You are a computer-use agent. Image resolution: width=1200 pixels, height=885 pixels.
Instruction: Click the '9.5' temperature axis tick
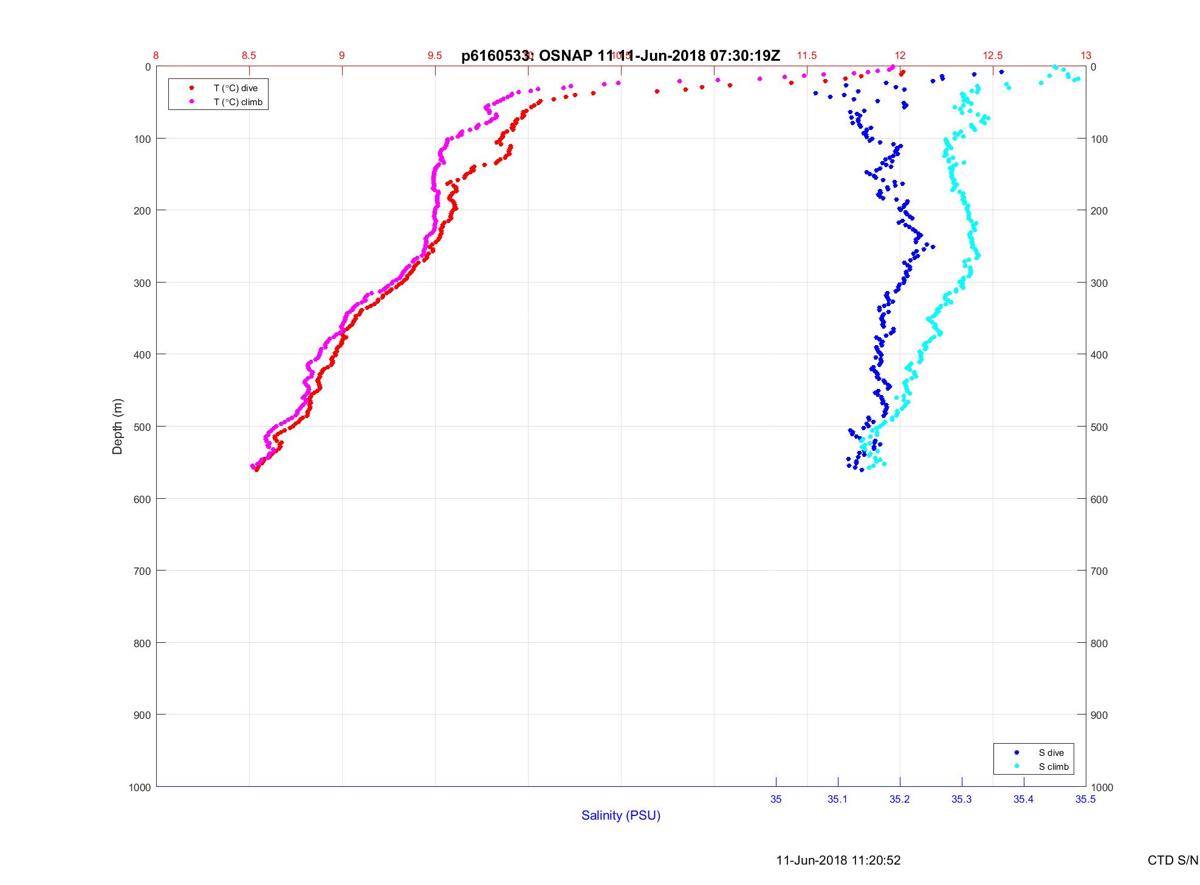[x=435, y=56]
